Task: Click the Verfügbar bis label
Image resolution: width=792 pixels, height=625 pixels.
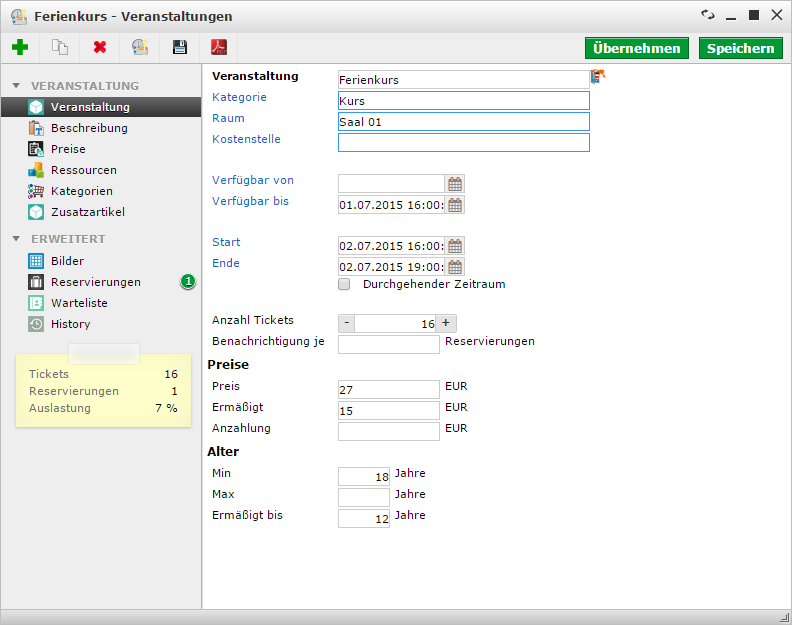Action: tap(251, 201)
